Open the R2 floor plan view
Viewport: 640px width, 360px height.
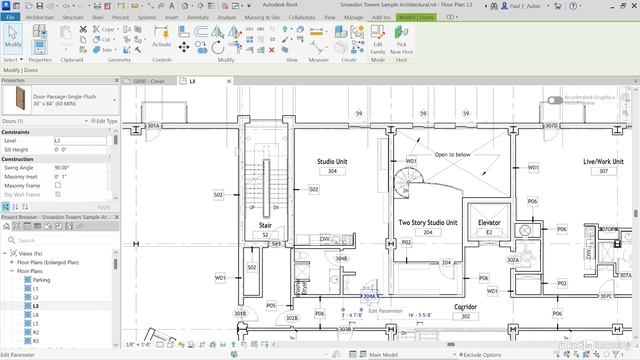(x=36, y=332)
